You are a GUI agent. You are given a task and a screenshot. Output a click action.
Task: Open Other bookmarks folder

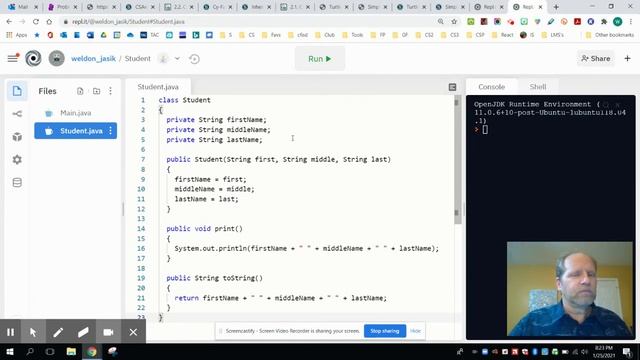(610, 35)
